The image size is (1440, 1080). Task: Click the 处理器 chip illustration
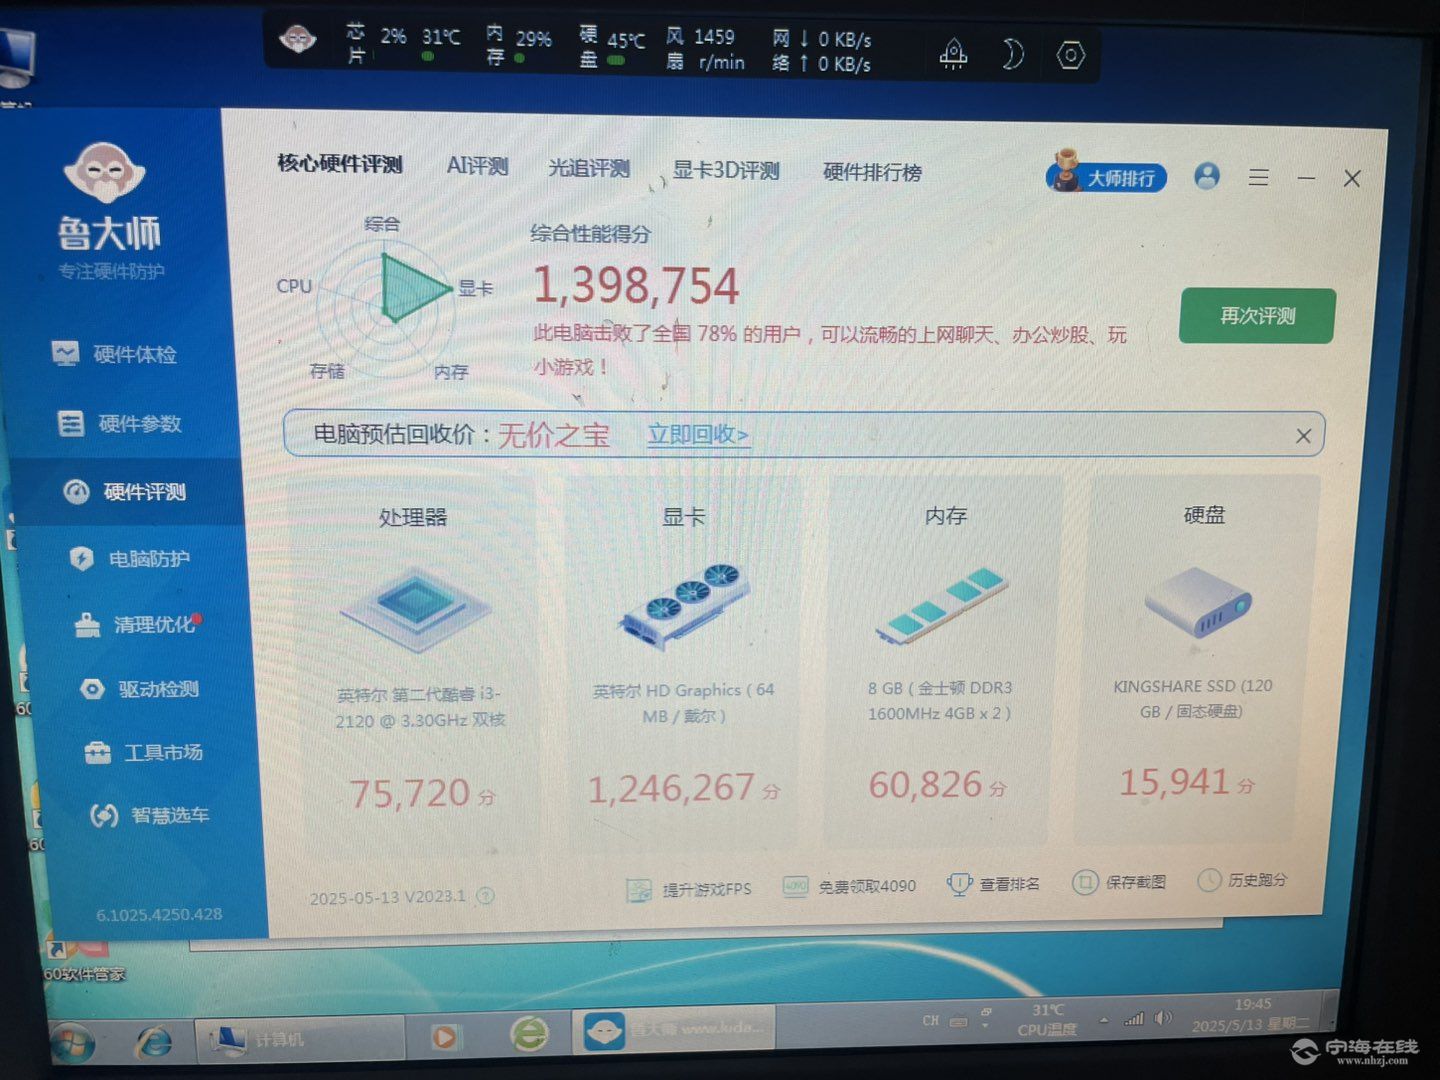(416, 608)
